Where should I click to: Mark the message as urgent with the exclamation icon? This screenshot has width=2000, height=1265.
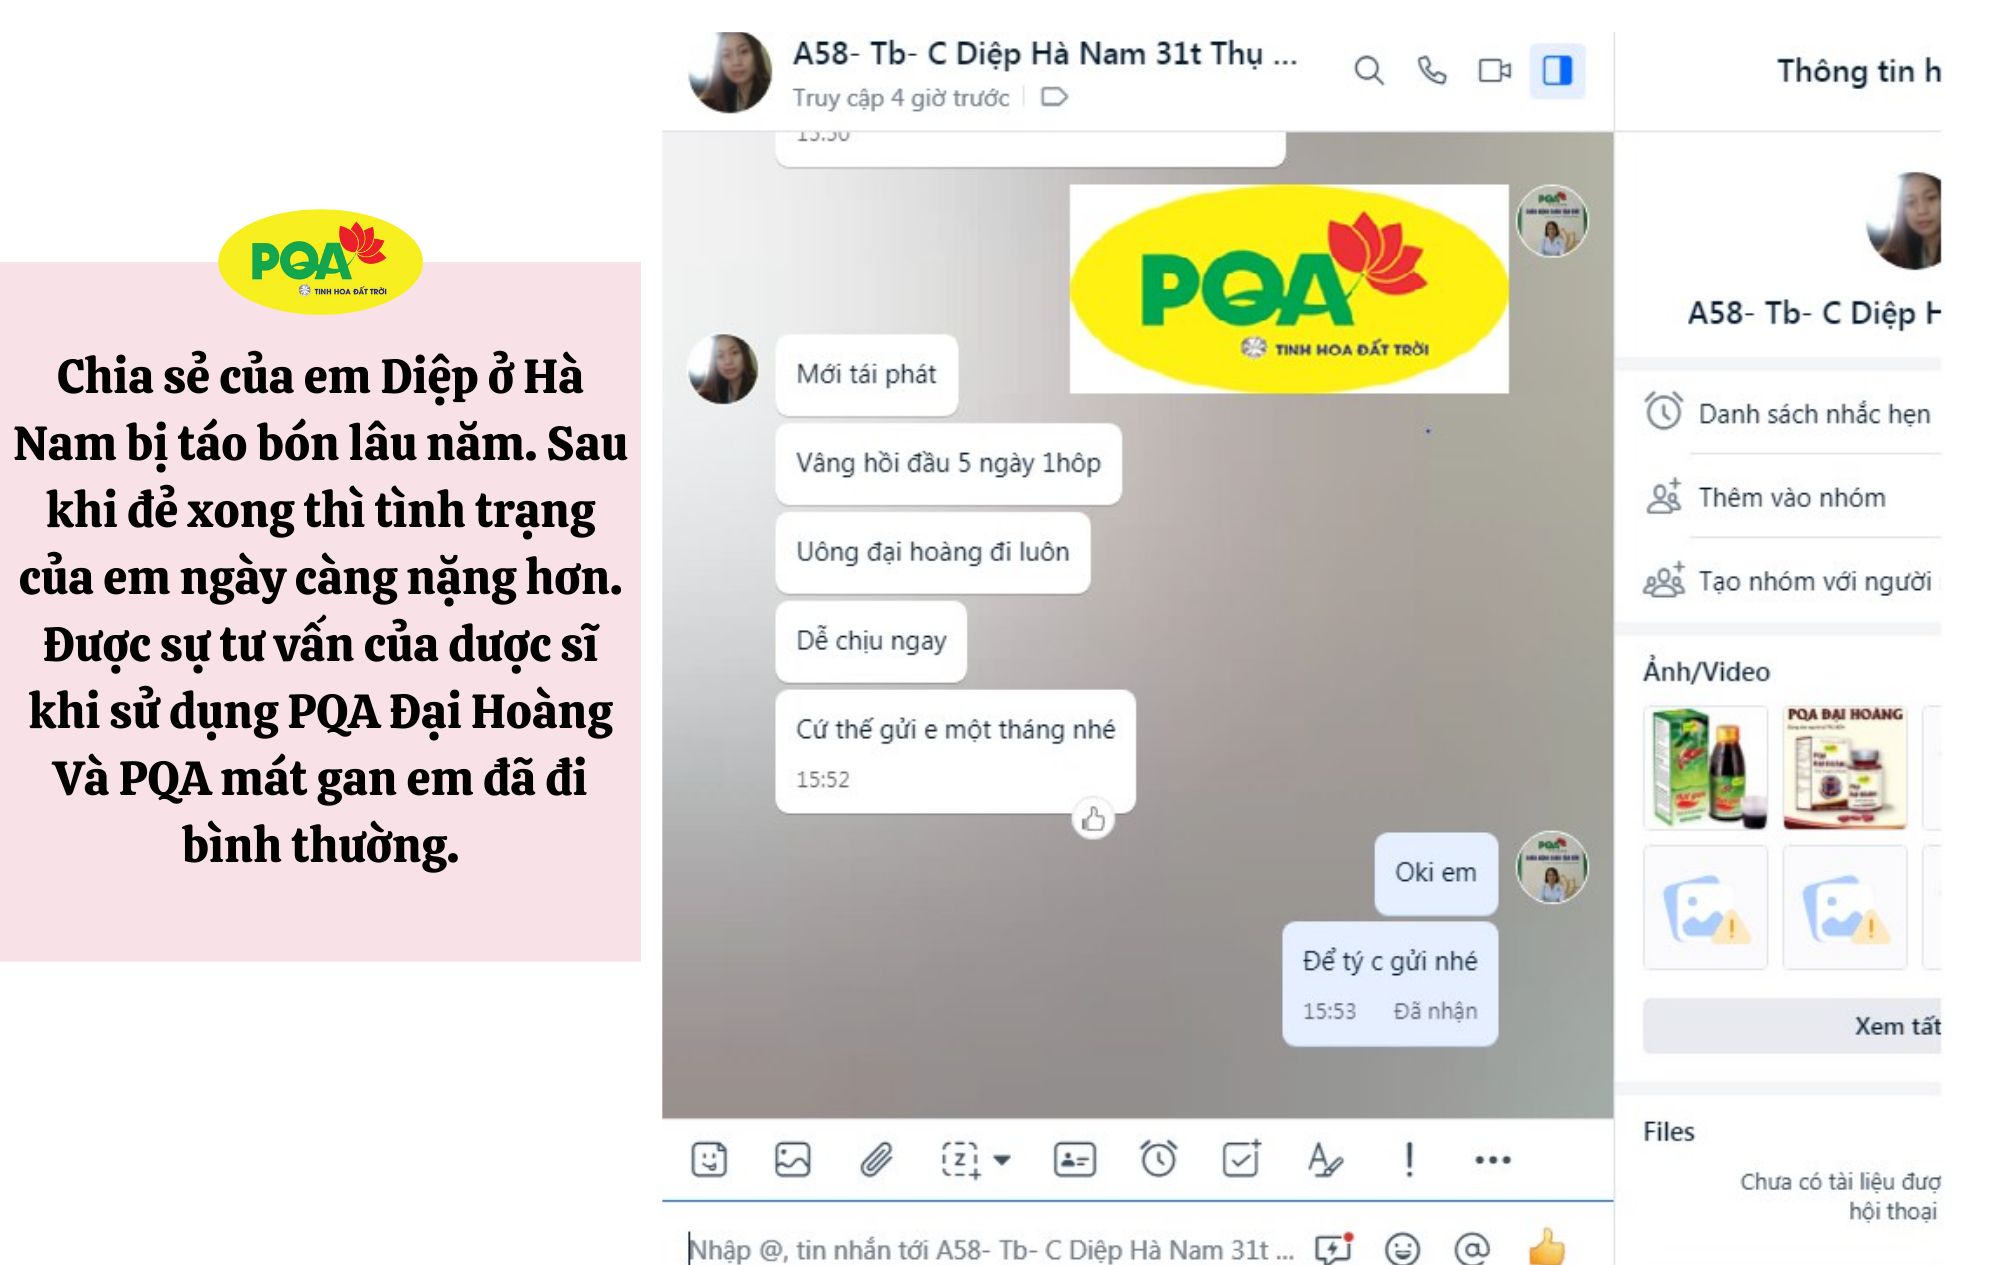[x=1409, y=1160]
